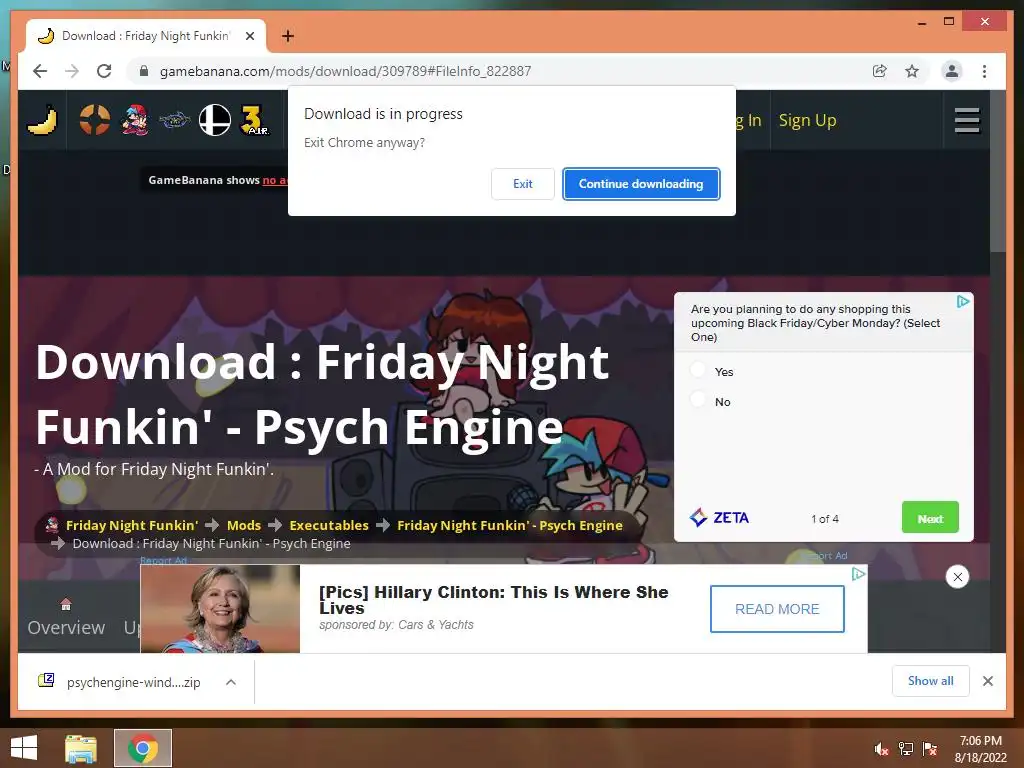Screen dimensions: 1024x768
Task: Click the Sign Up link
Action: [x=807, y=121]
